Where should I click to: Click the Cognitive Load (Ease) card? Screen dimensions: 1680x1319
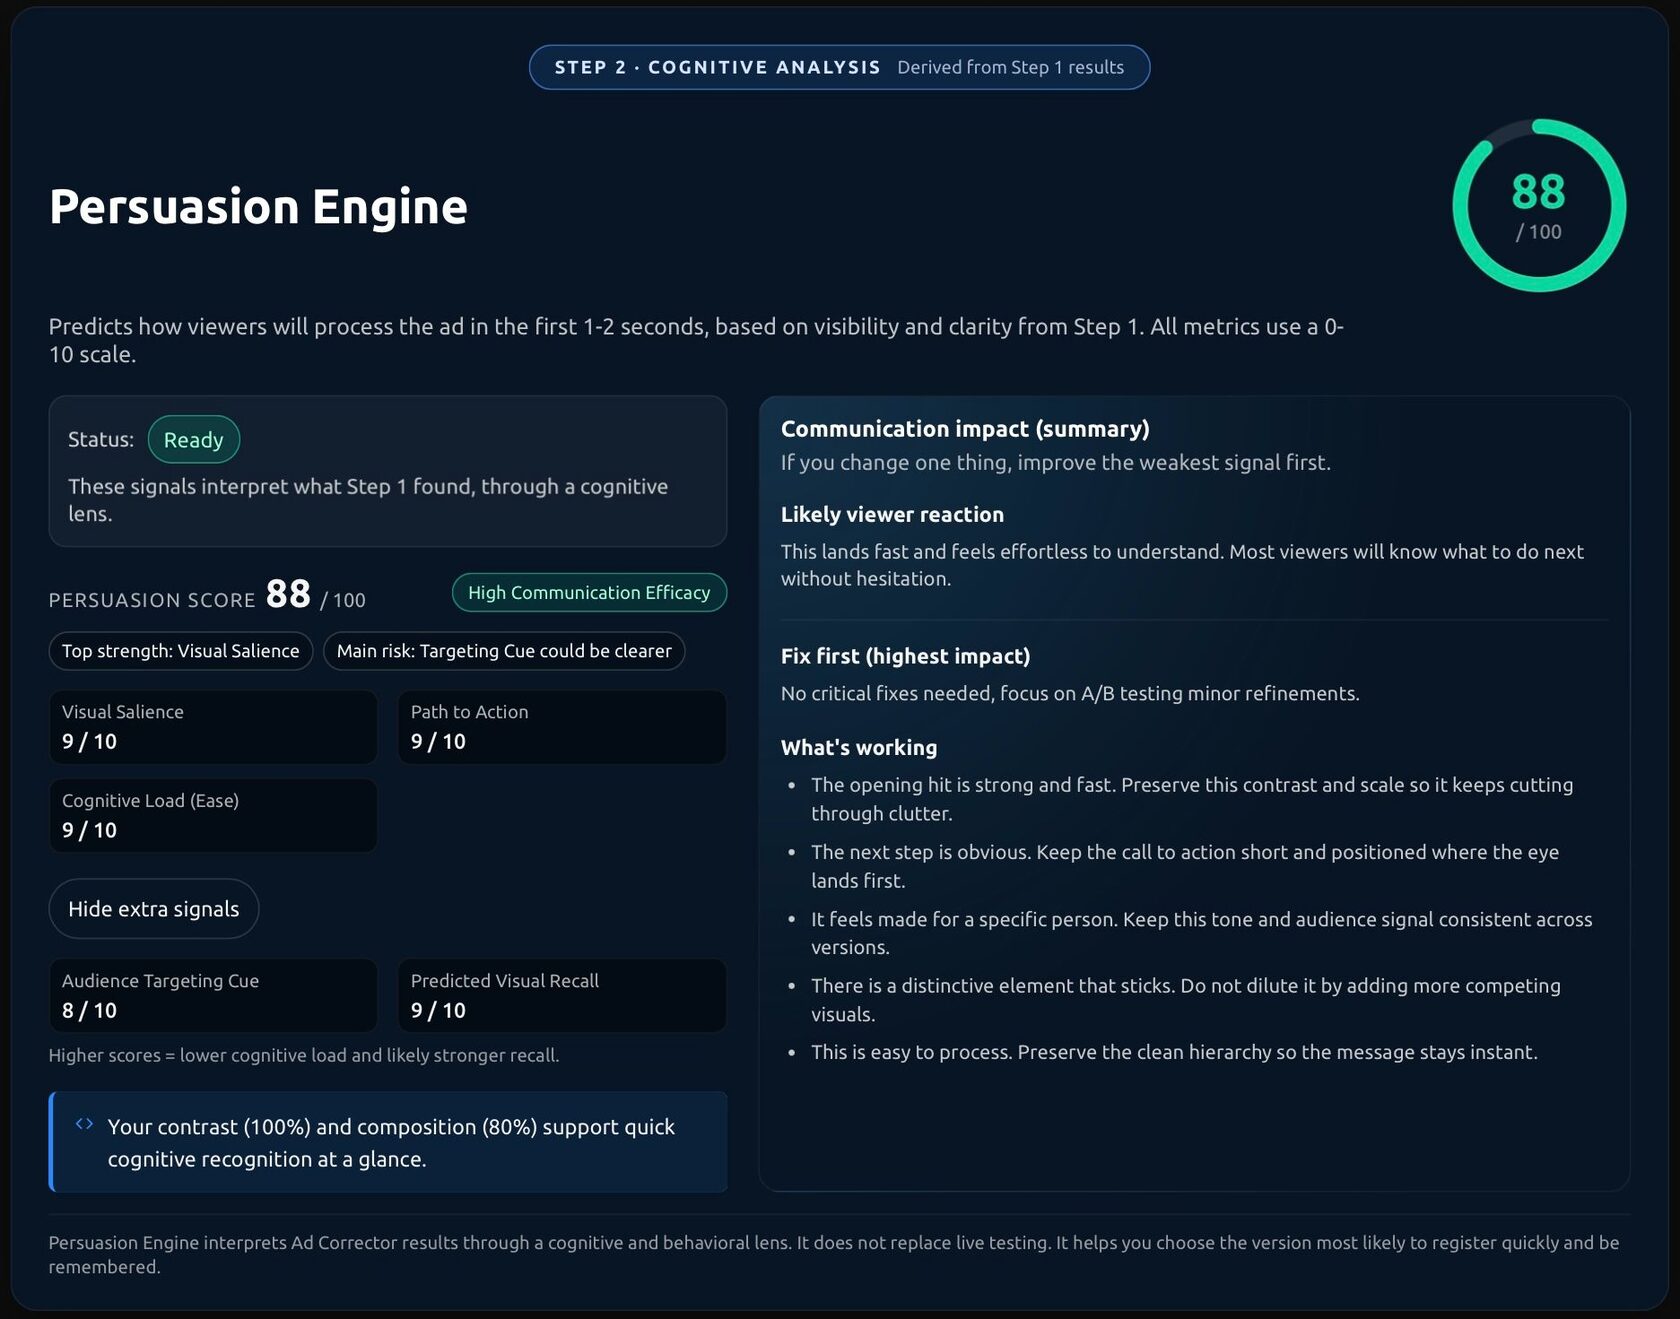tap(213, 816)
